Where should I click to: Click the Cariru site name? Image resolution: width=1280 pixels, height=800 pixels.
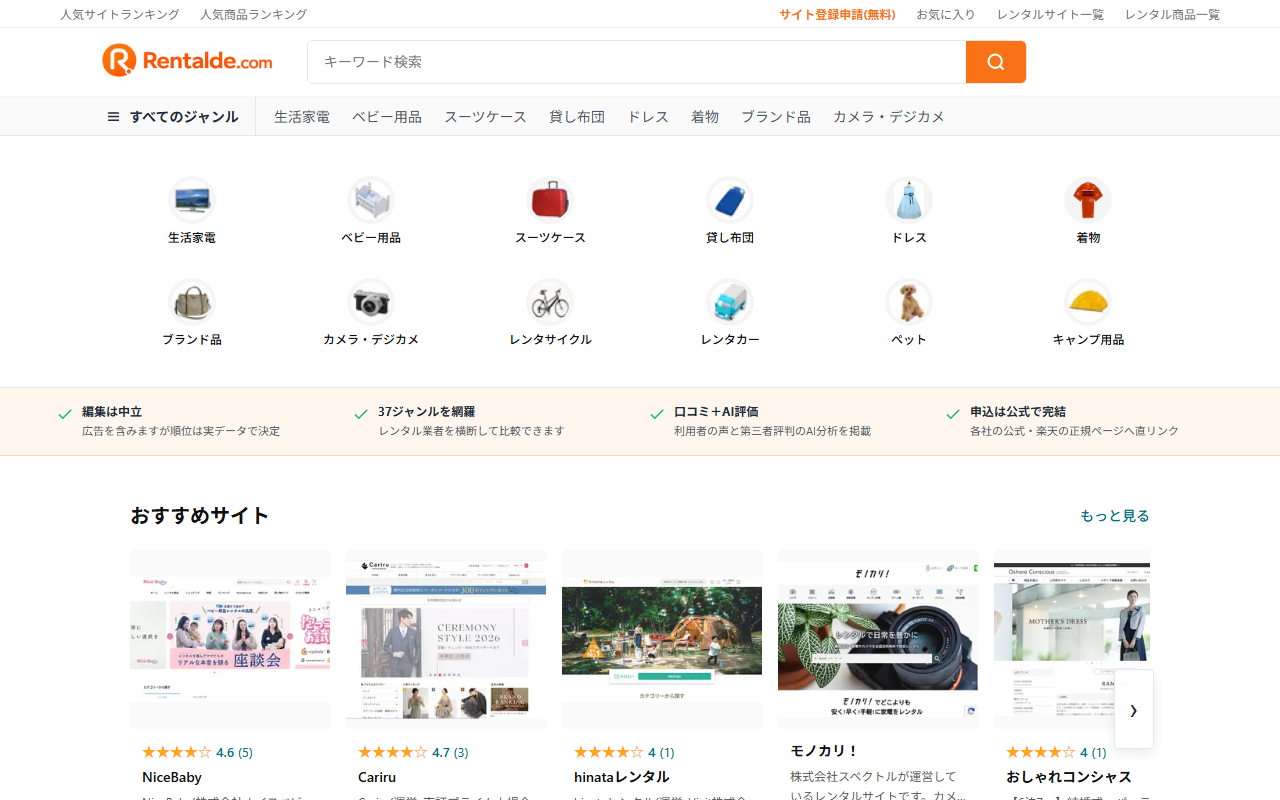(x=377, y=777)
